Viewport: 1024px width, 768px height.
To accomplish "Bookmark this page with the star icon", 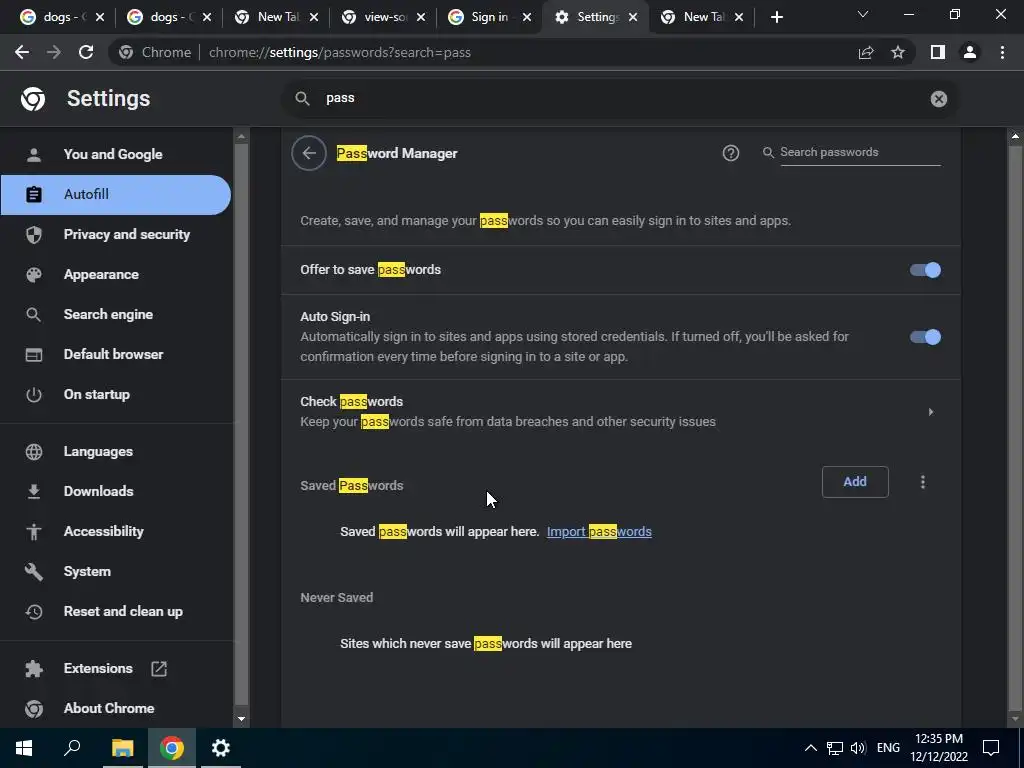I will pos(898,52).
